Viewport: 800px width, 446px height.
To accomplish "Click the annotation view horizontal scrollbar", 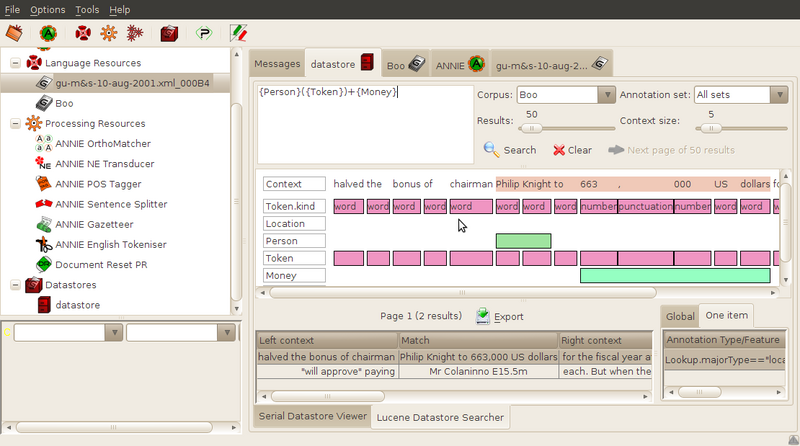I will pos(463,293).
